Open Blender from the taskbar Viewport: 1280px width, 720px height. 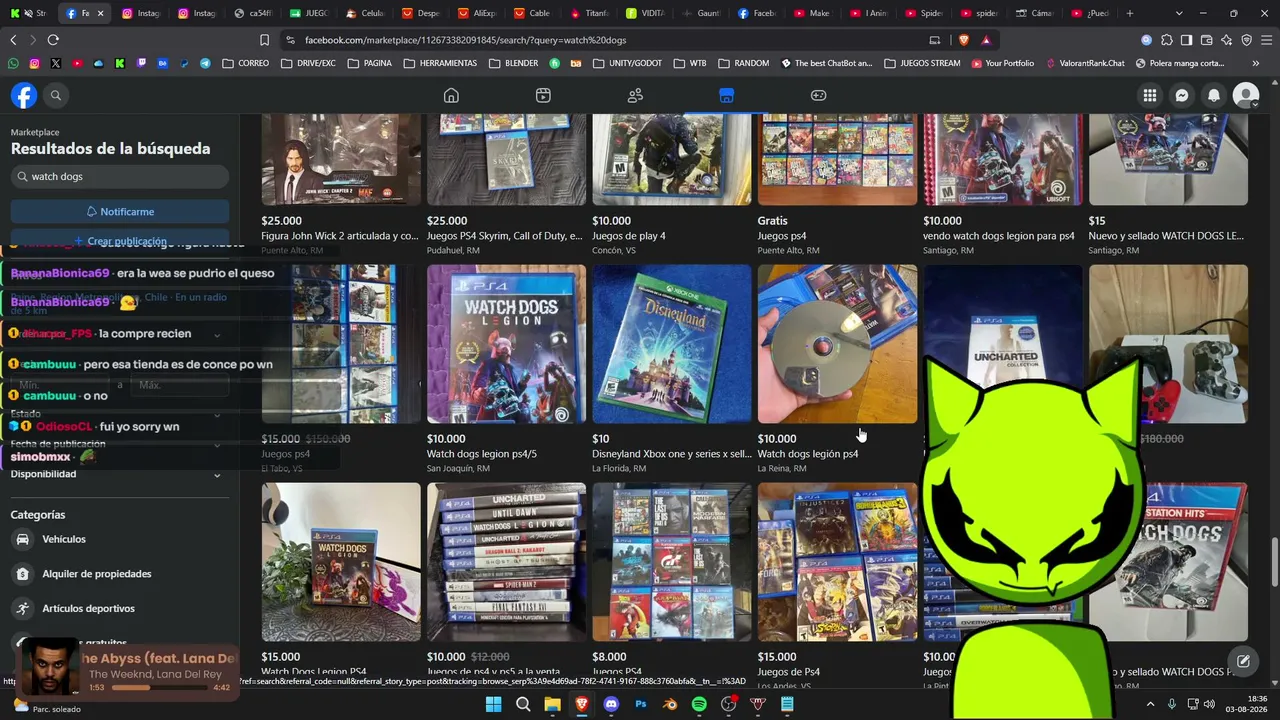[x=670, y=704]
